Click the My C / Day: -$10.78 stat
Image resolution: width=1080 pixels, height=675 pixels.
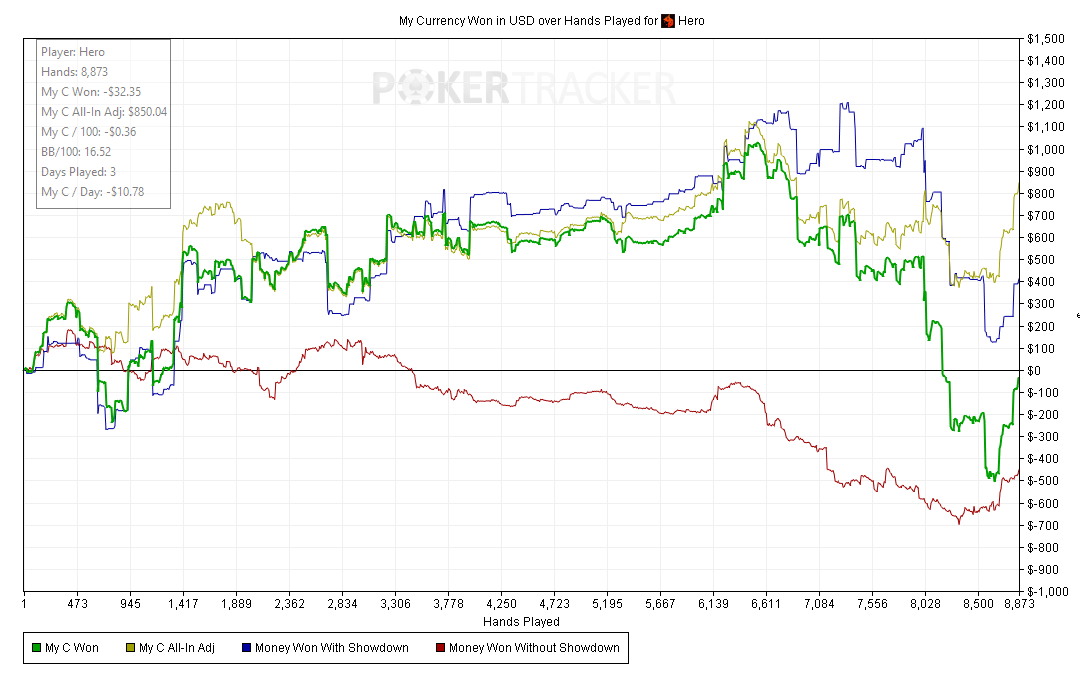point(93,191)
